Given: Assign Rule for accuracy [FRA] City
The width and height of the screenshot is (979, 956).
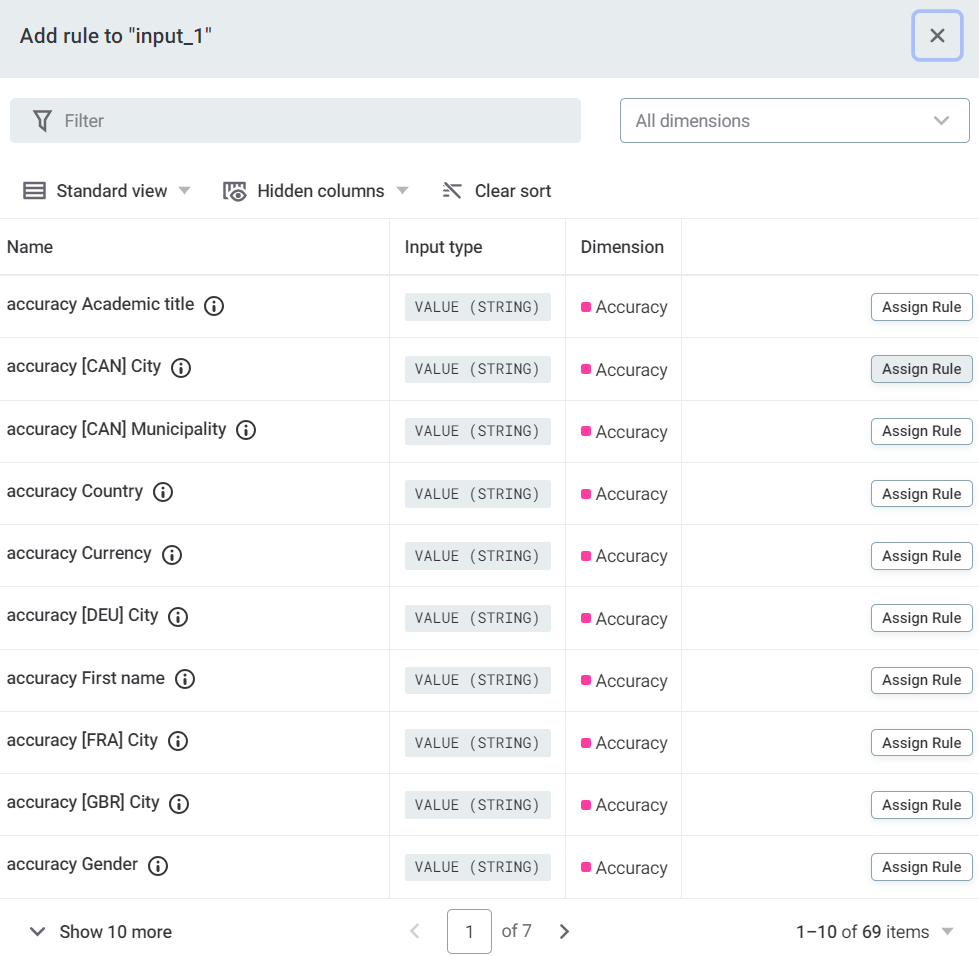Looking at the screenshot, I should (921, 742).
